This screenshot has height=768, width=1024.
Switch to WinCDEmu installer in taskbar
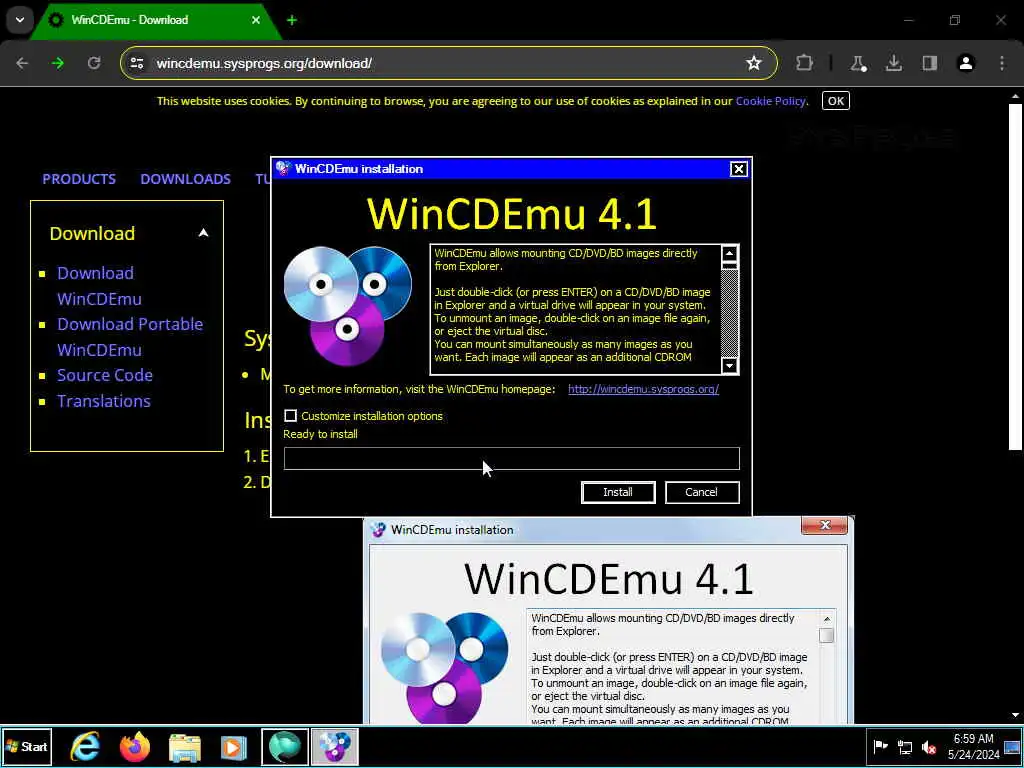pyautogui.click(x=334, y=747)
